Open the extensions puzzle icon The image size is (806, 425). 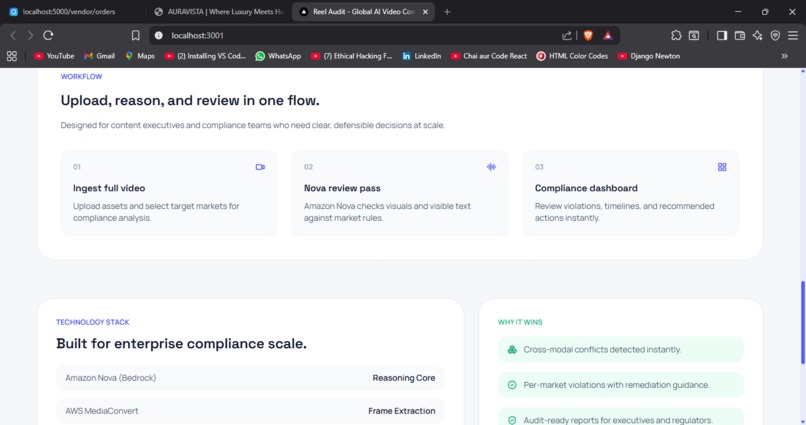[676, 35]
